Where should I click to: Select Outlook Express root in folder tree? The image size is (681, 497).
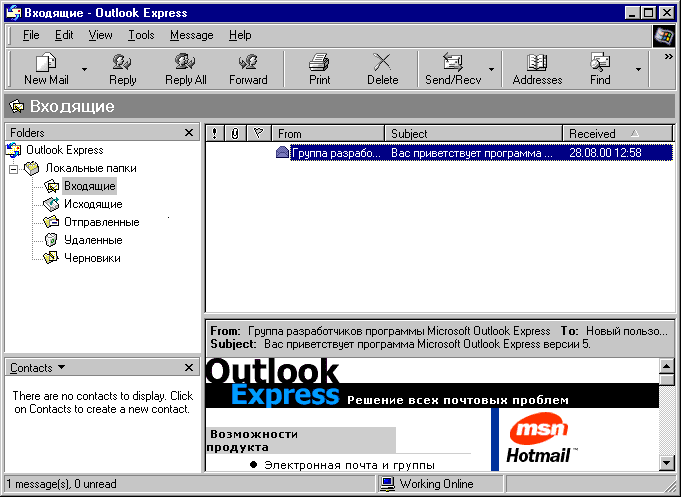point(65,150)
